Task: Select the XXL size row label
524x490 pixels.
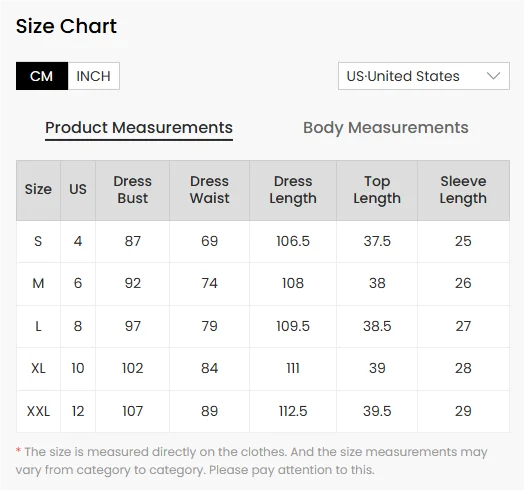Action: pos(38,411)
